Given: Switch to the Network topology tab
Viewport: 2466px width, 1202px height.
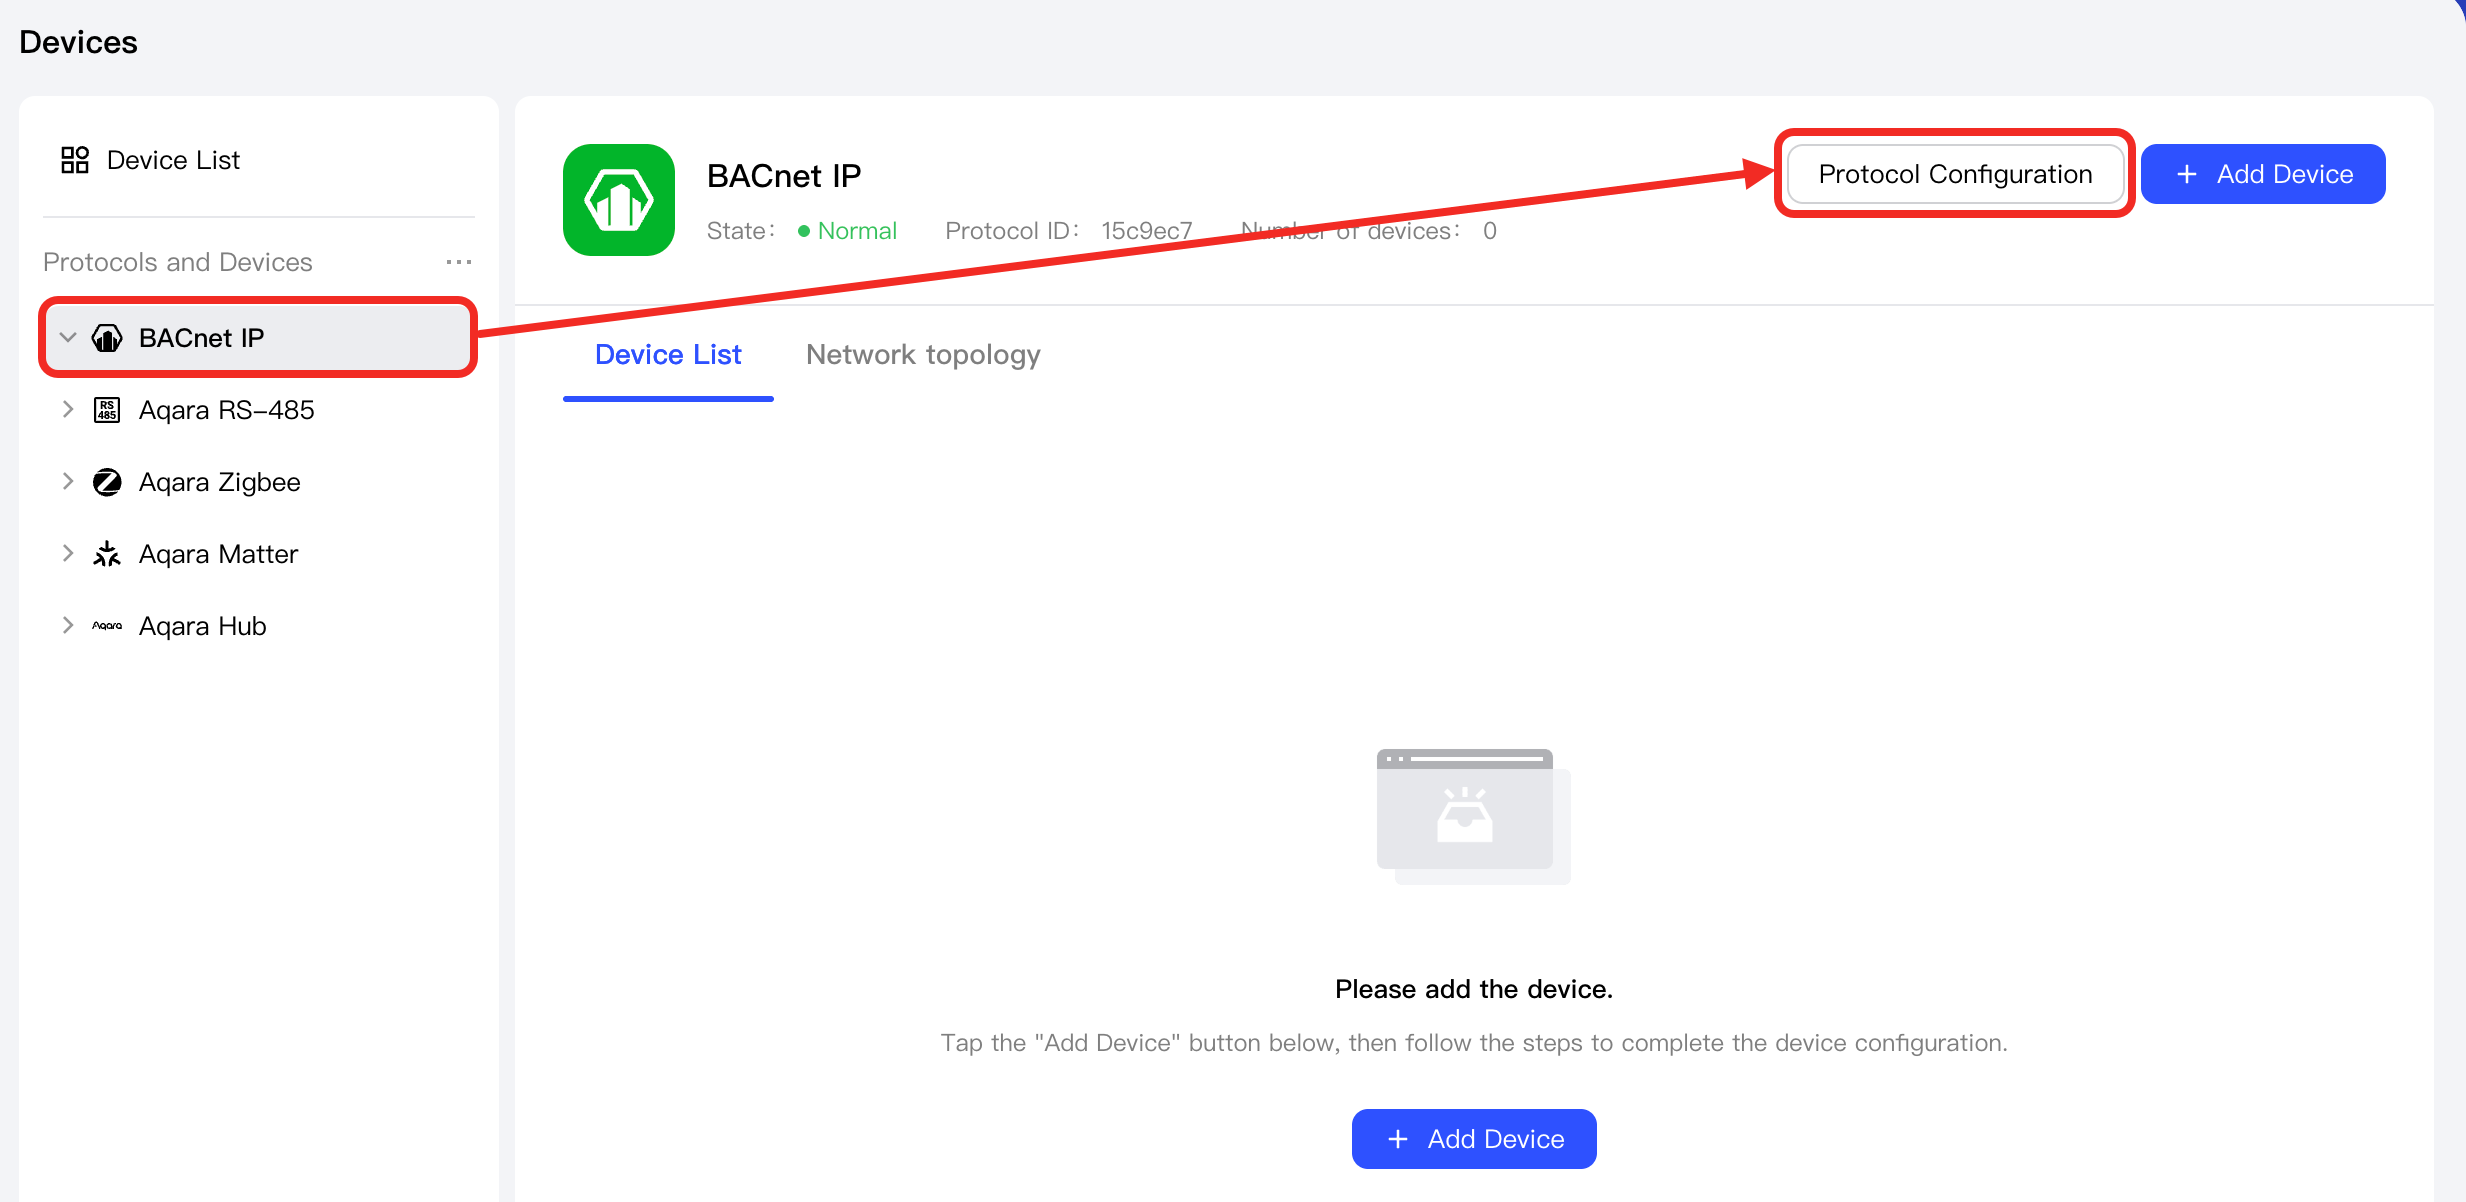Looking at the screenshot, I should pyautogui.click(x=923, y=355).
